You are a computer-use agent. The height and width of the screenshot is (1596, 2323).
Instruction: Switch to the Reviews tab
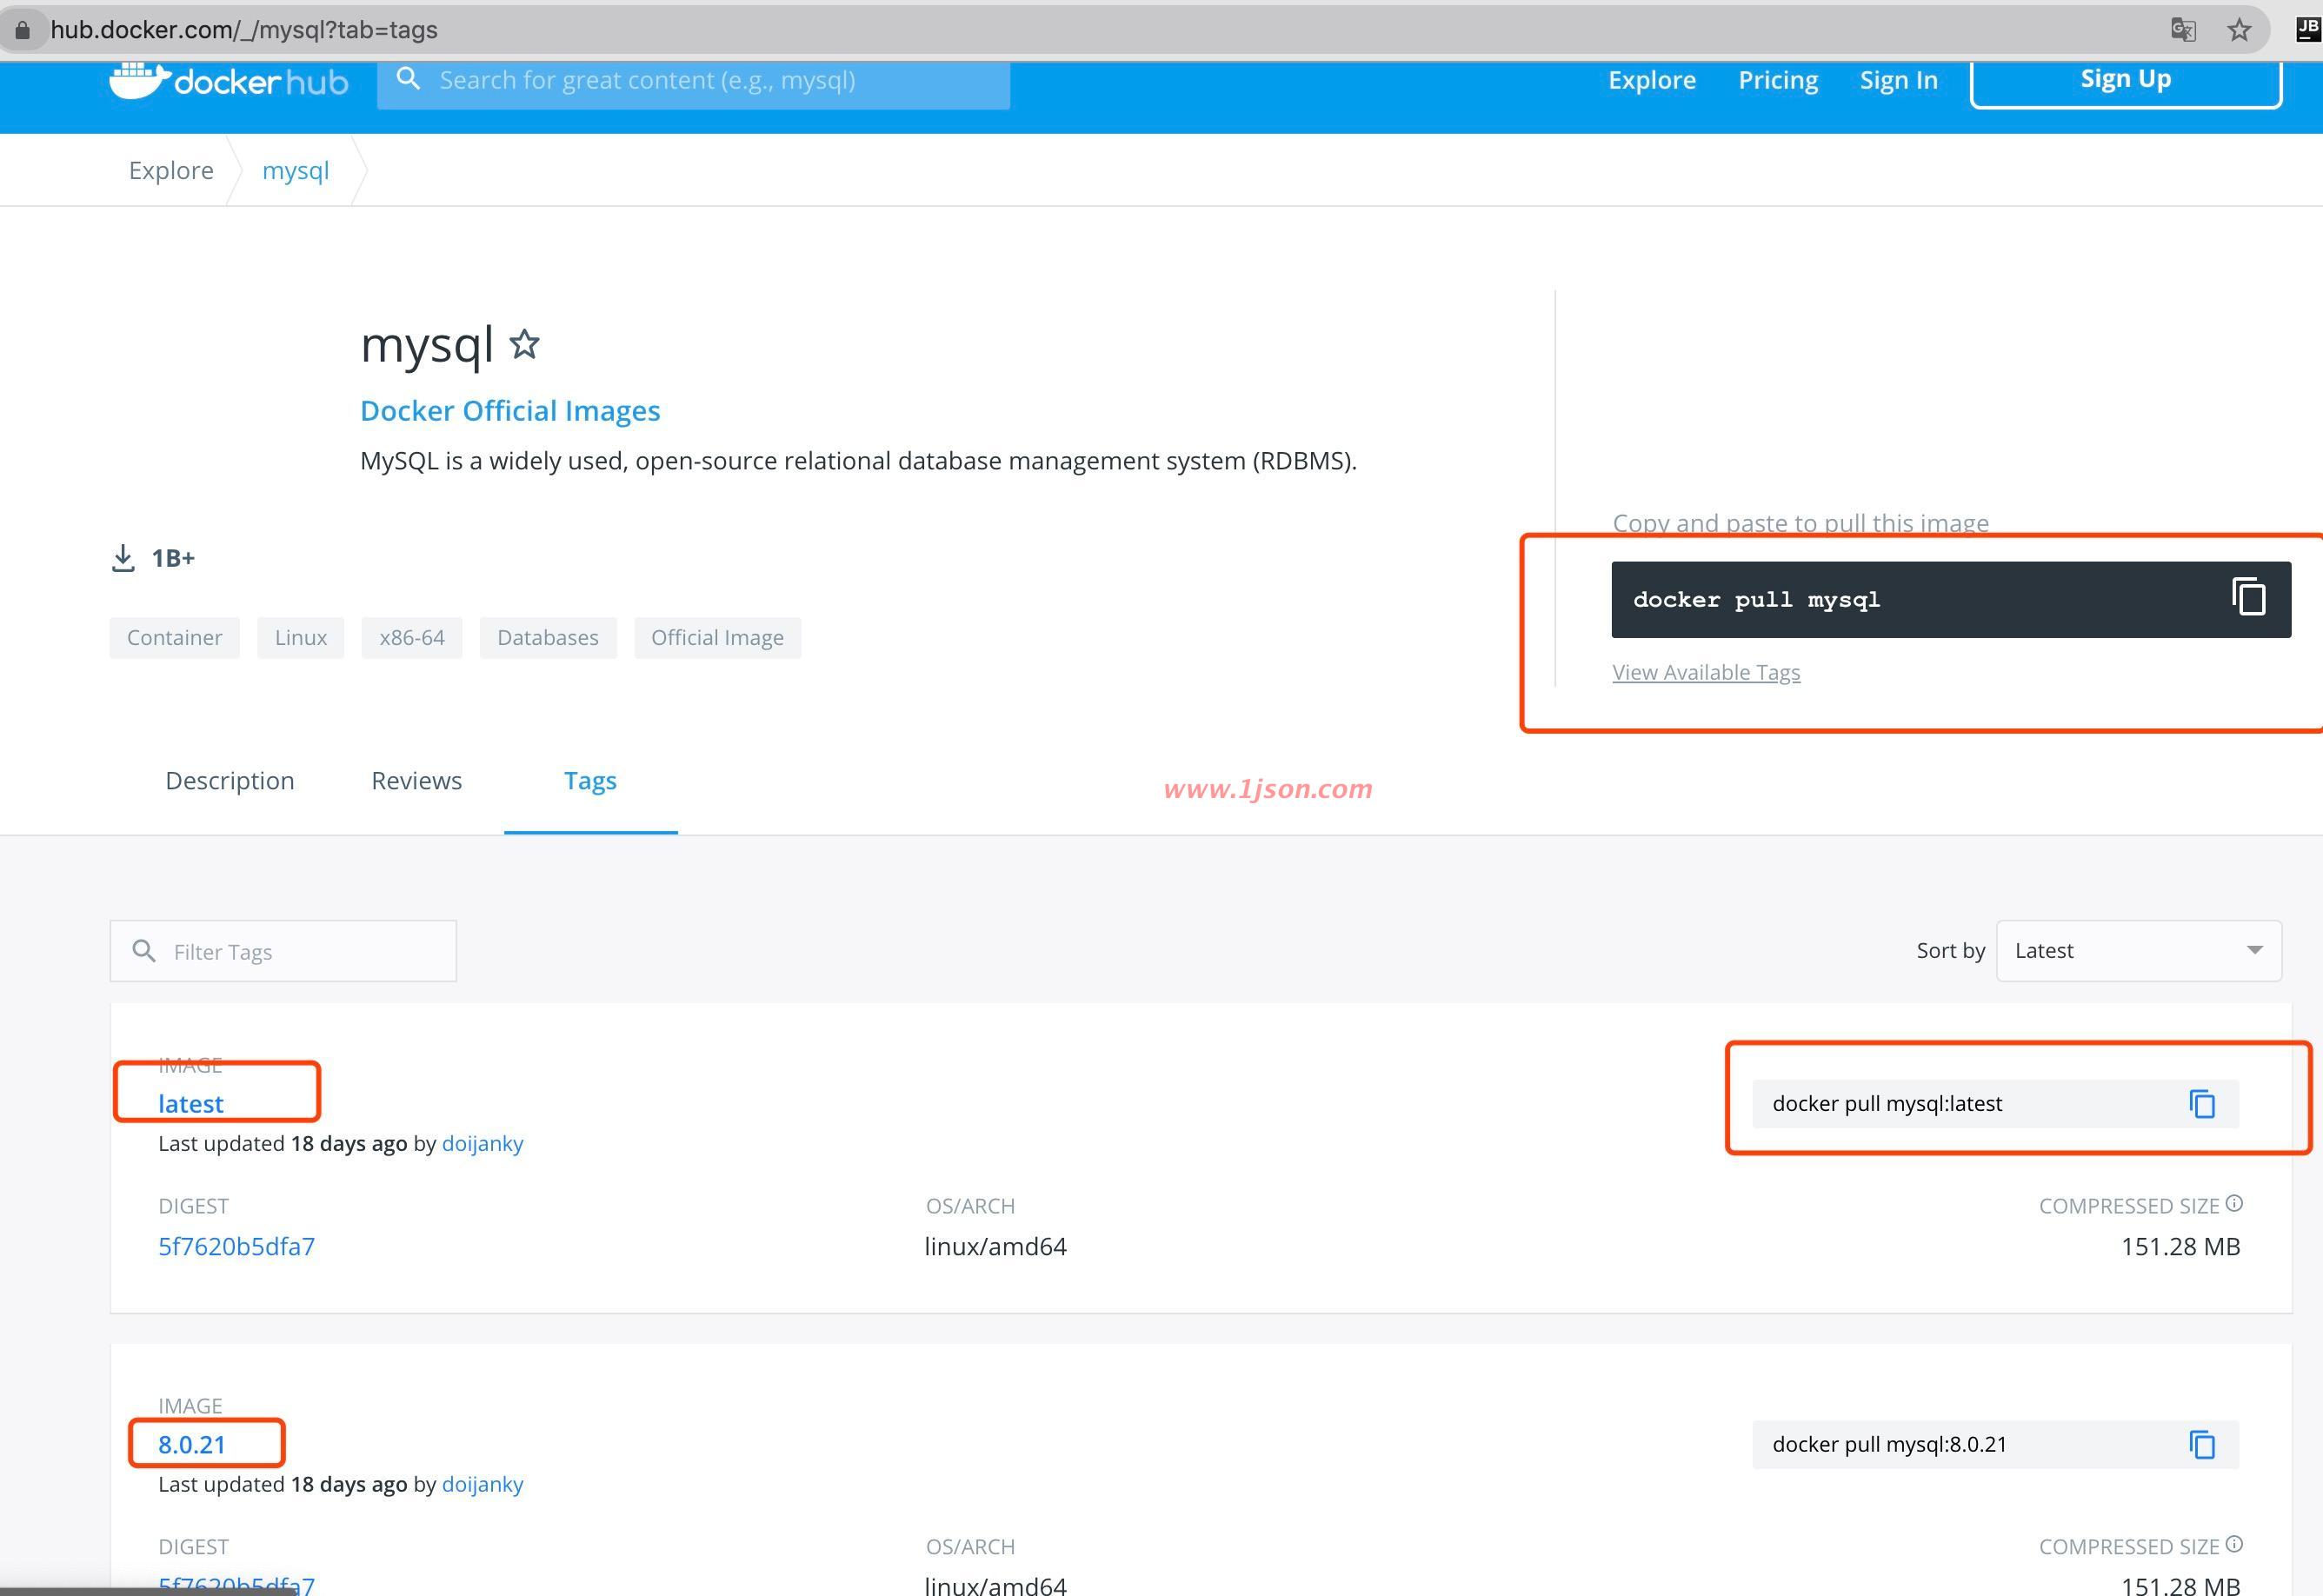pos(416,780)
